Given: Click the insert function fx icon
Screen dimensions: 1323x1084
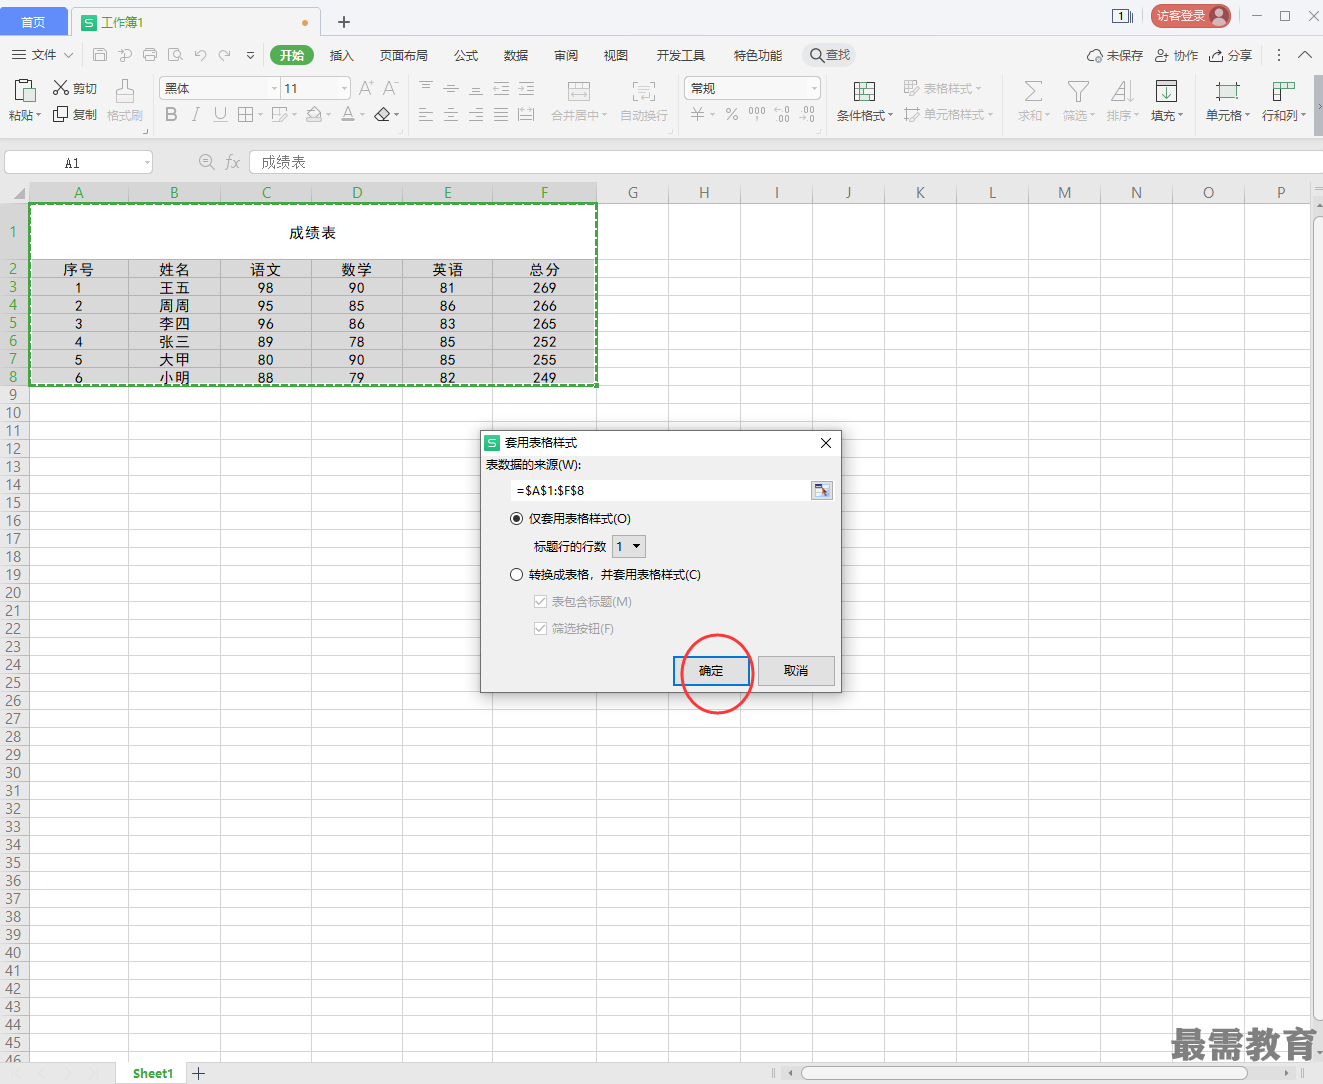Looking at the screenshot, I should (233, 162).
